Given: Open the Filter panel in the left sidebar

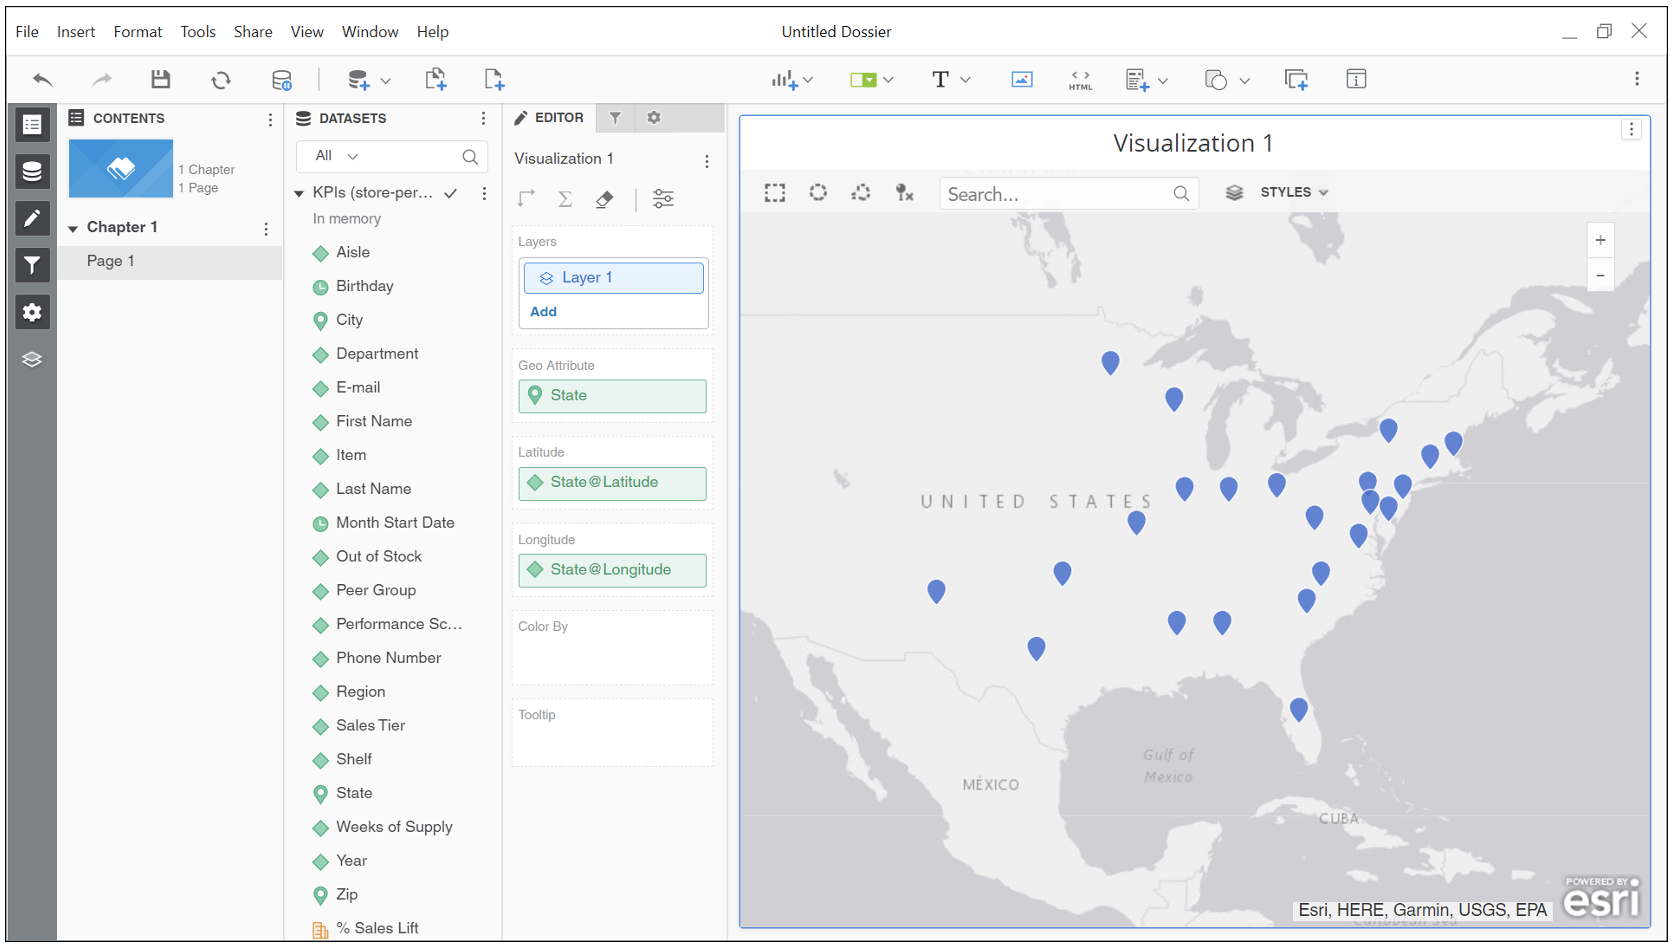Looking at the screenshot, I should tap(32, 265).
